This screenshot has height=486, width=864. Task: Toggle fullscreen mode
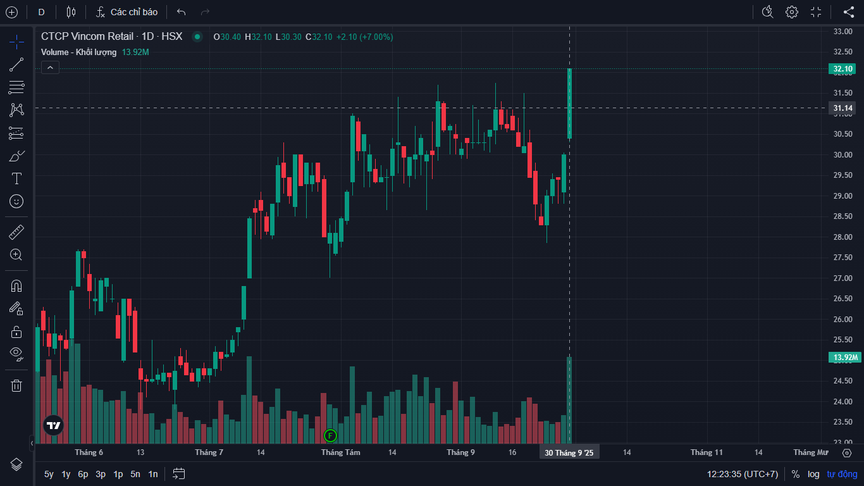click(816, 12)
